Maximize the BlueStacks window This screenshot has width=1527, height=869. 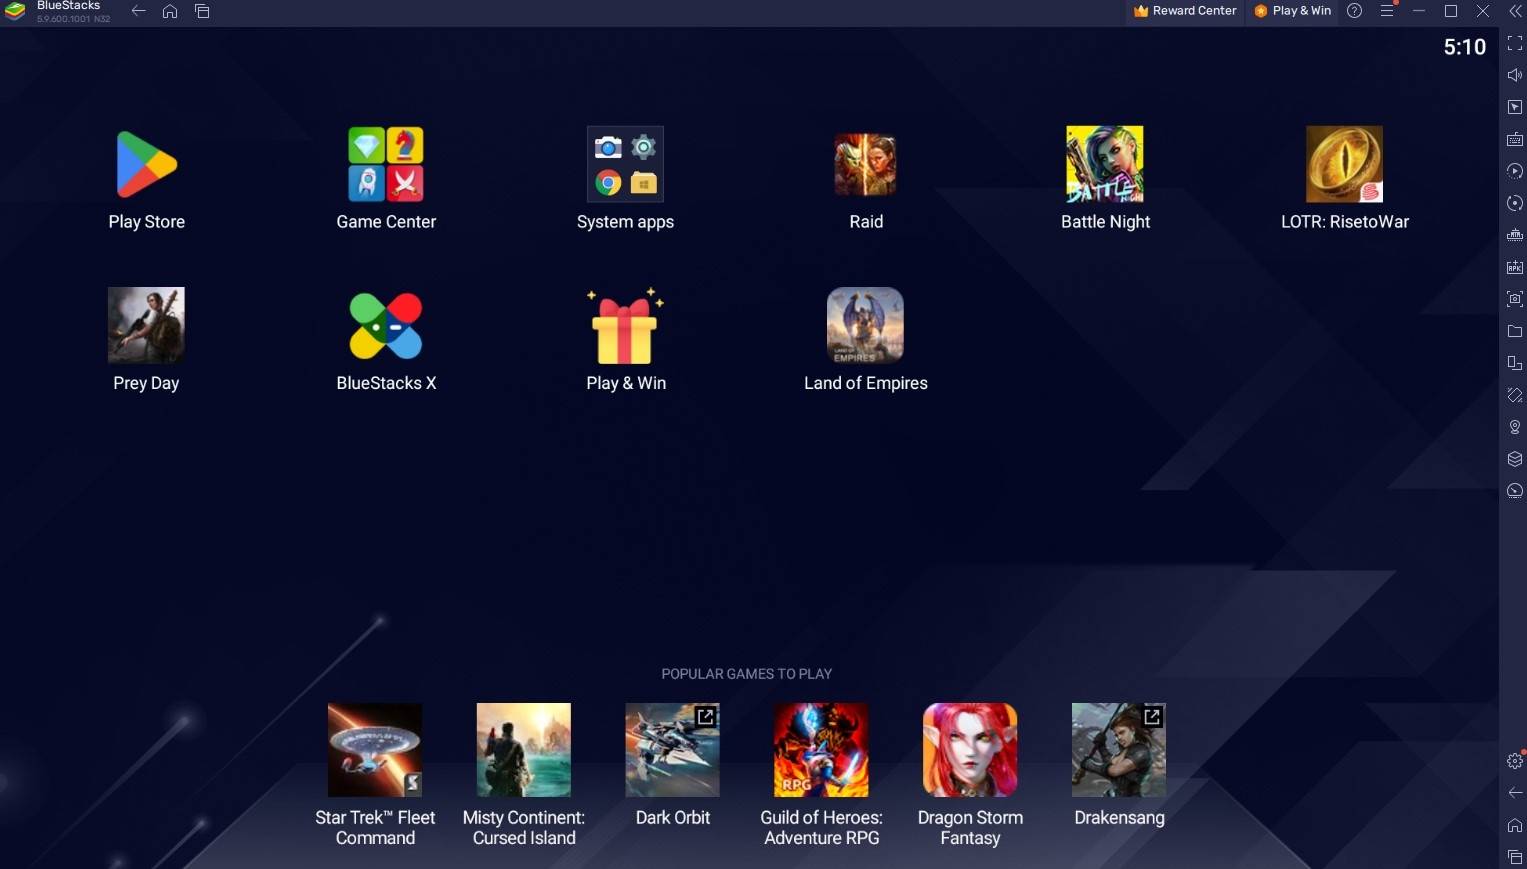point(1450,11)
